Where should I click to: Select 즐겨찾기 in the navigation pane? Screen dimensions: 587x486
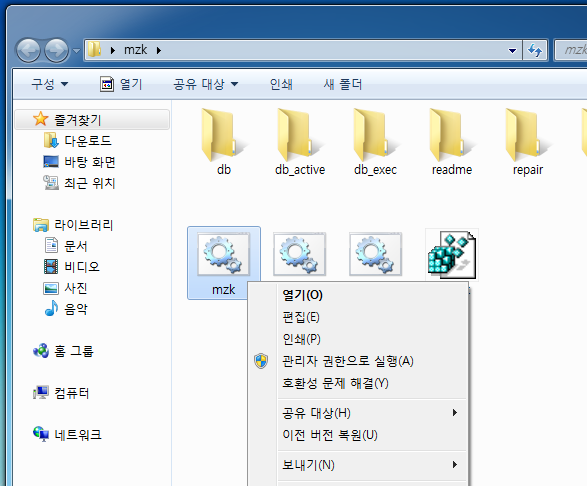click(x=92, y=120)
